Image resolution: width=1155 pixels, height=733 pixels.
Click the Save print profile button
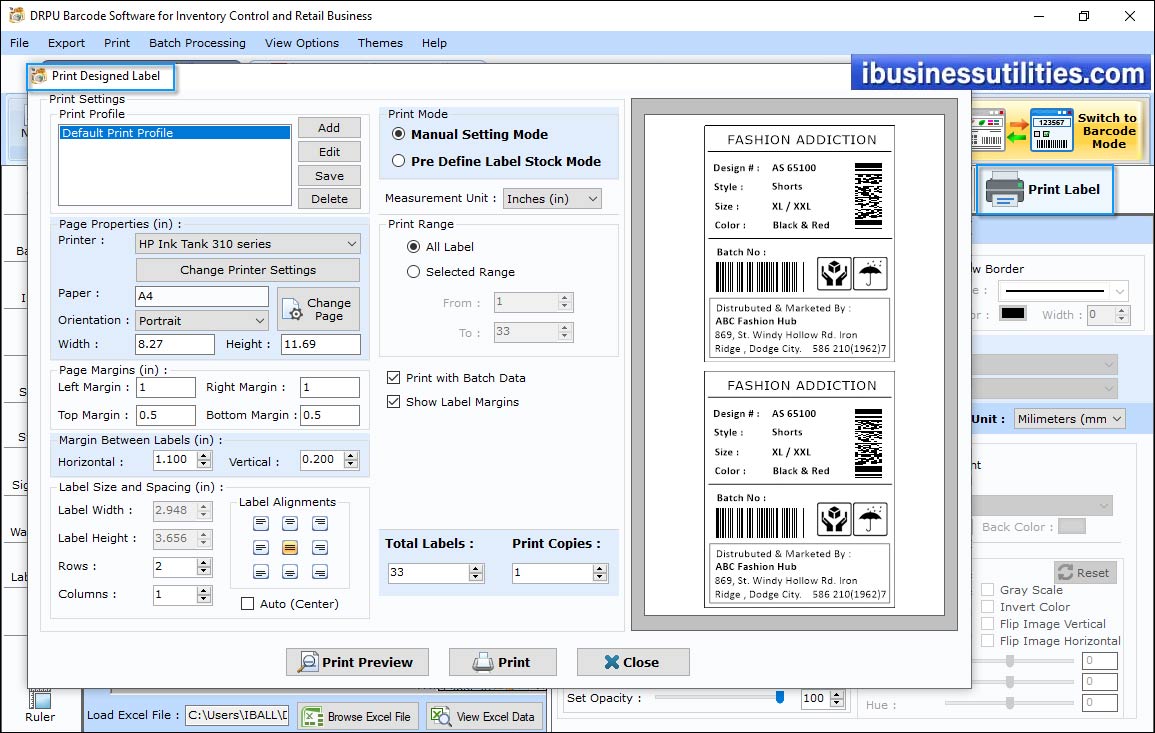click(x=329, y=175)
